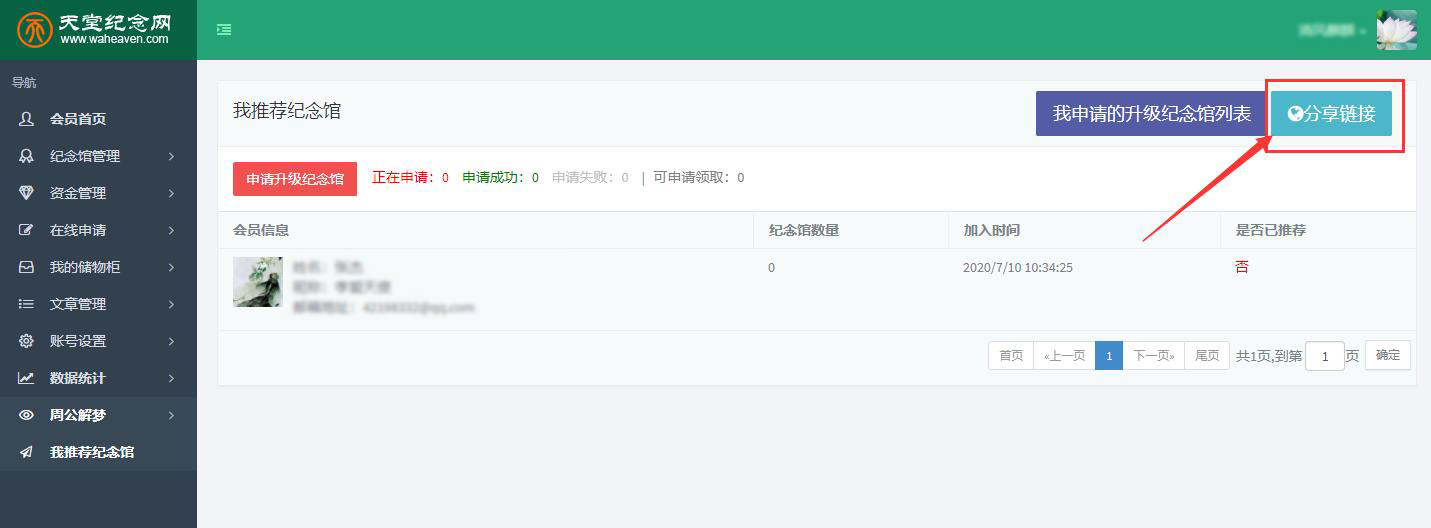Viewport: 1431px width, 528px height.
Task: Open 账号设置 menu item
Action: [98, 341]
